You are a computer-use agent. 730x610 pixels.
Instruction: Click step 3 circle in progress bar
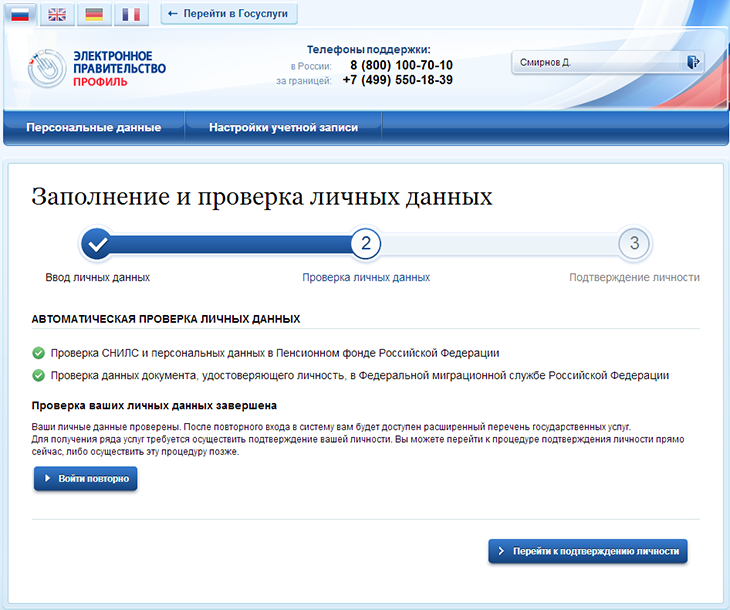[634, 243]
